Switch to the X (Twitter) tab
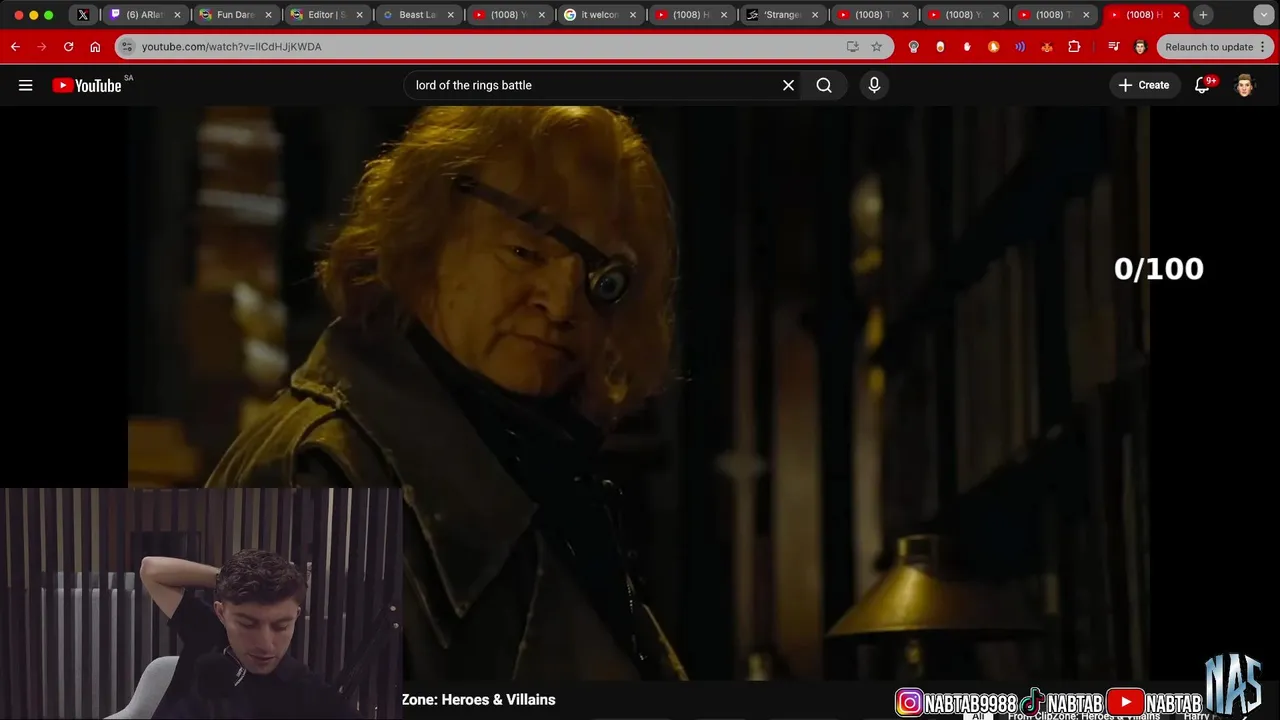Screen dimensions: 1280x720 pos(83,15)
